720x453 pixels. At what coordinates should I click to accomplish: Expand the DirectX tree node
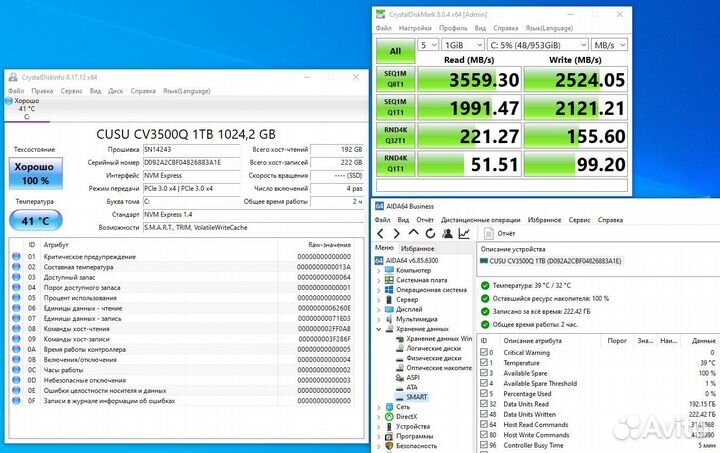coord(379,417)
